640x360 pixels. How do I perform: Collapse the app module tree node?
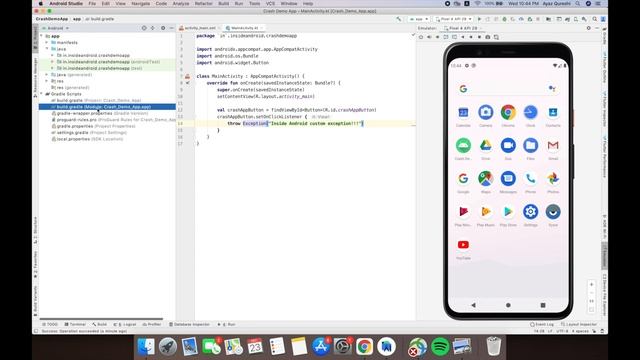42,36
